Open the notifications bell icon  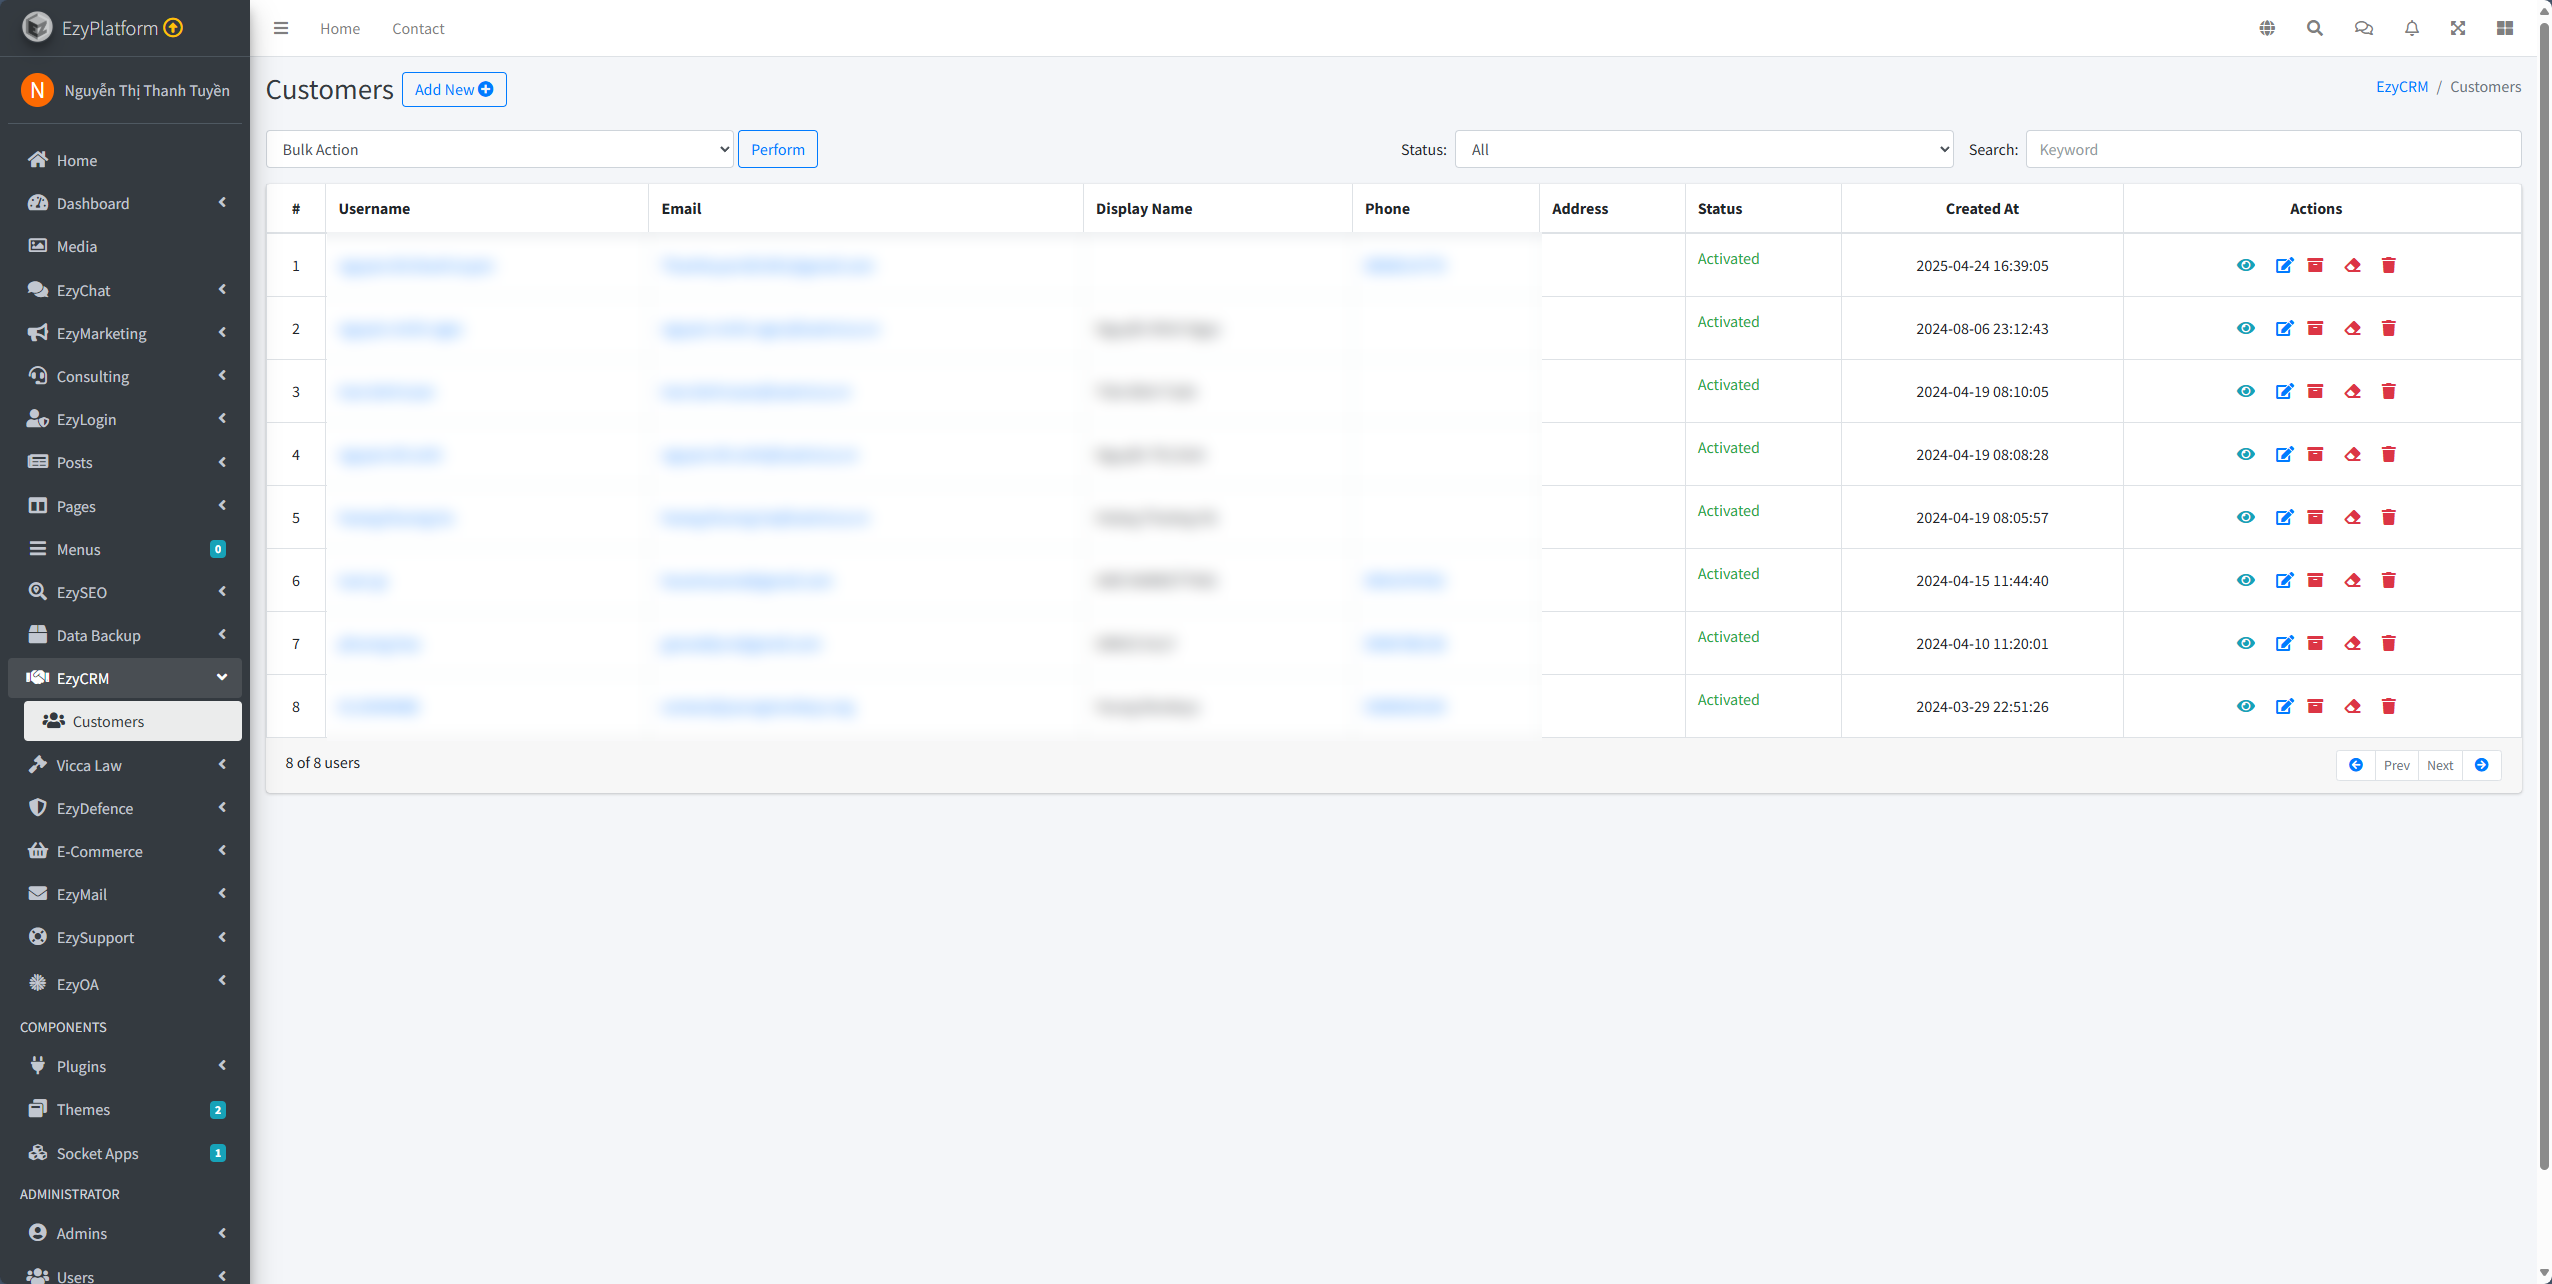(2411, 28)
